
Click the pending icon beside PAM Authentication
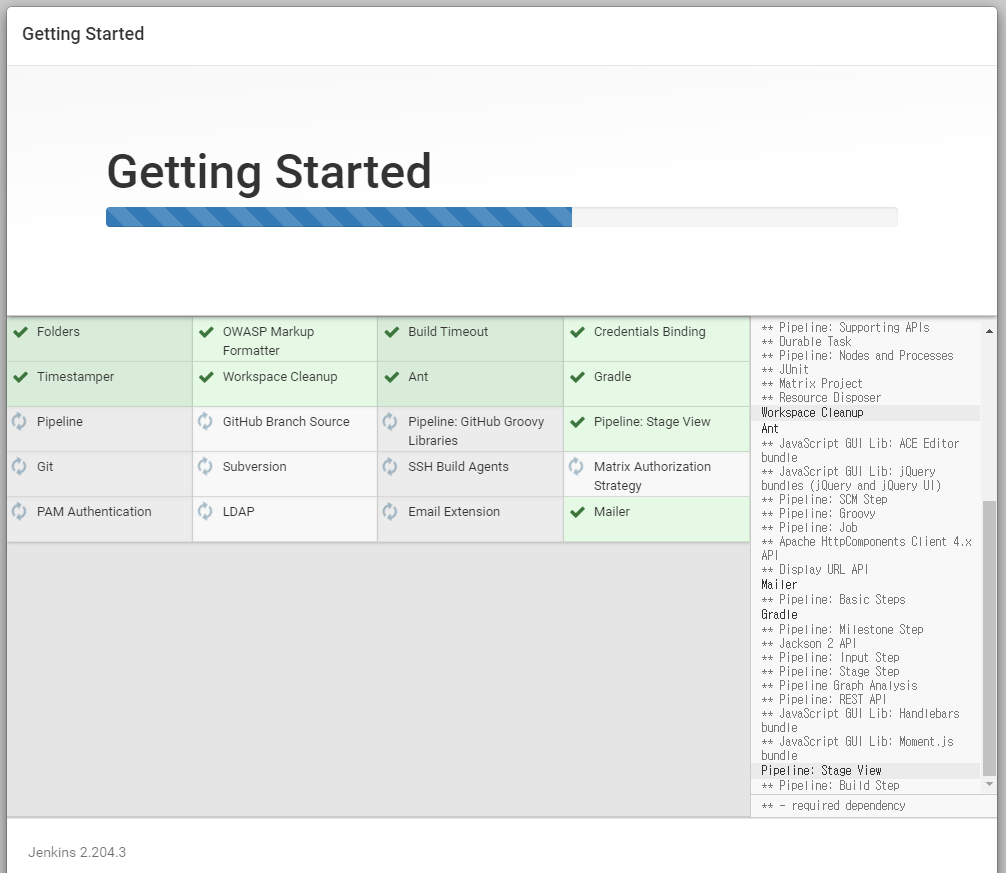pos(19,511)
